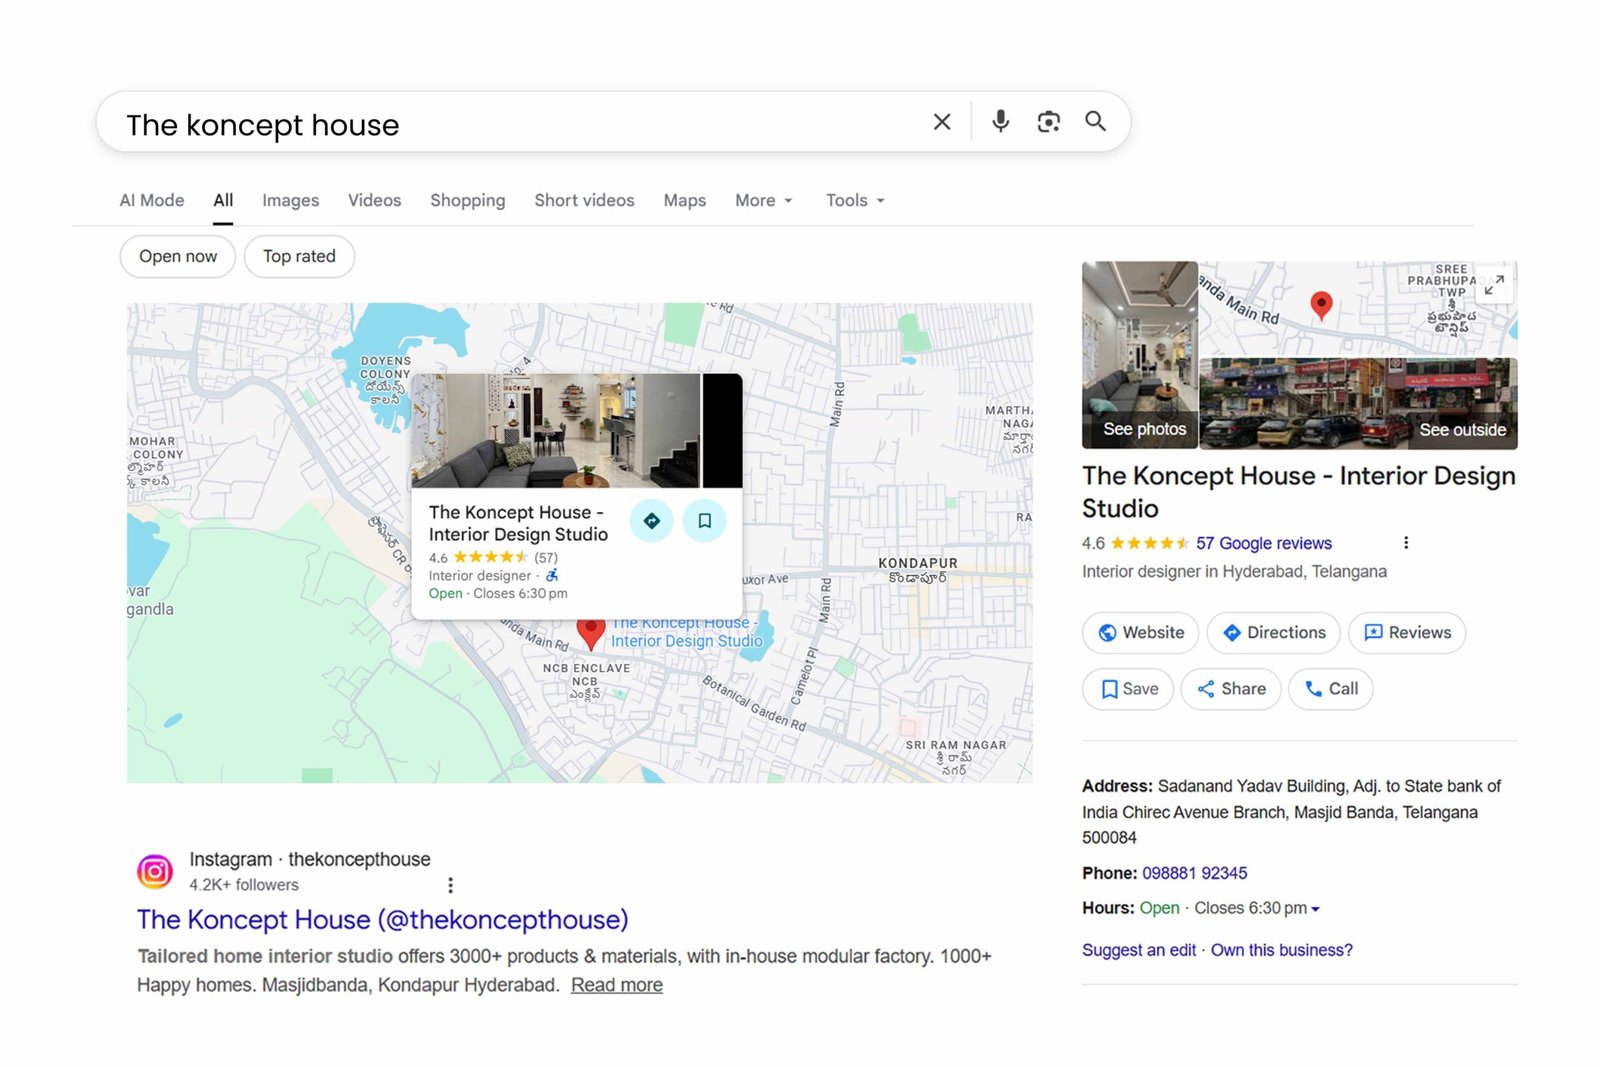Image resolution: width=1600 pixels, height=1067 pixels.
Task: Clear the search query with the X
Action: click(941, 121)
